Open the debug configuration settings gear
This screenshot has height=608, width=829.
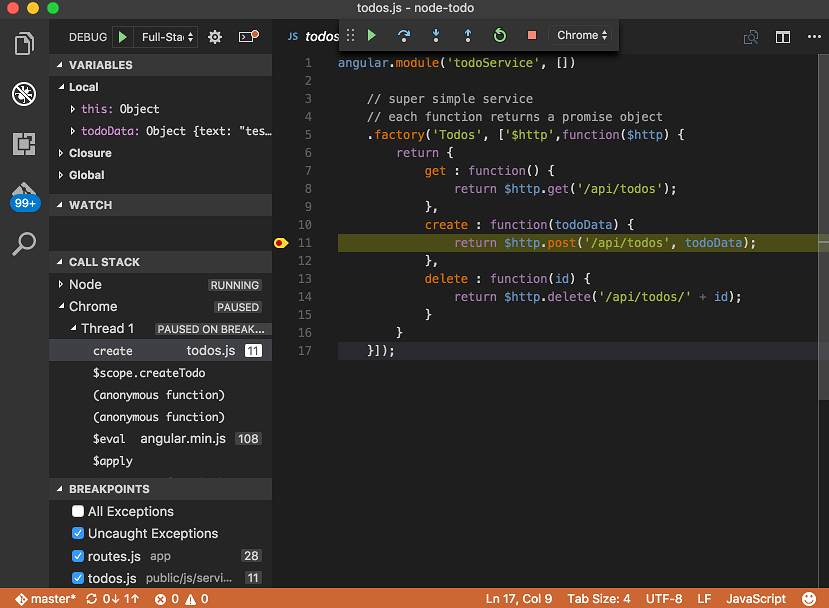point(214,36)
